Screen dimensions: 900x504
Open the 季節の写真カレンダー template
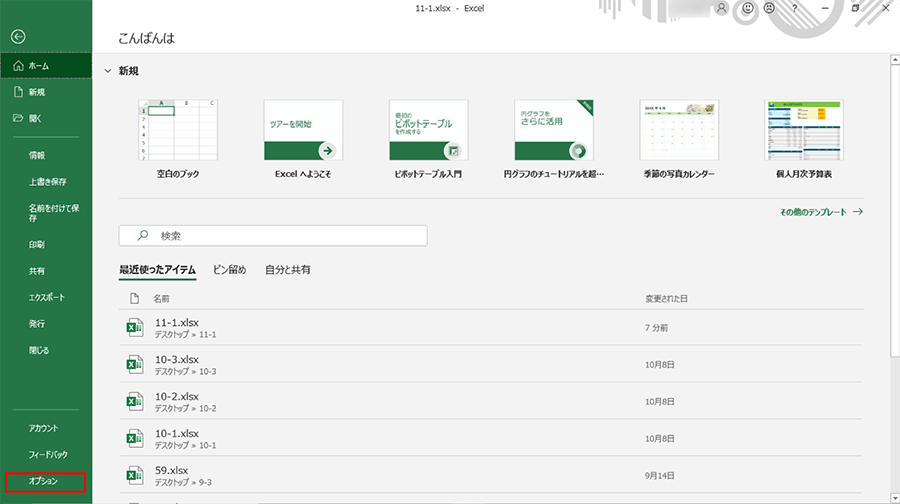coord(679,139)
